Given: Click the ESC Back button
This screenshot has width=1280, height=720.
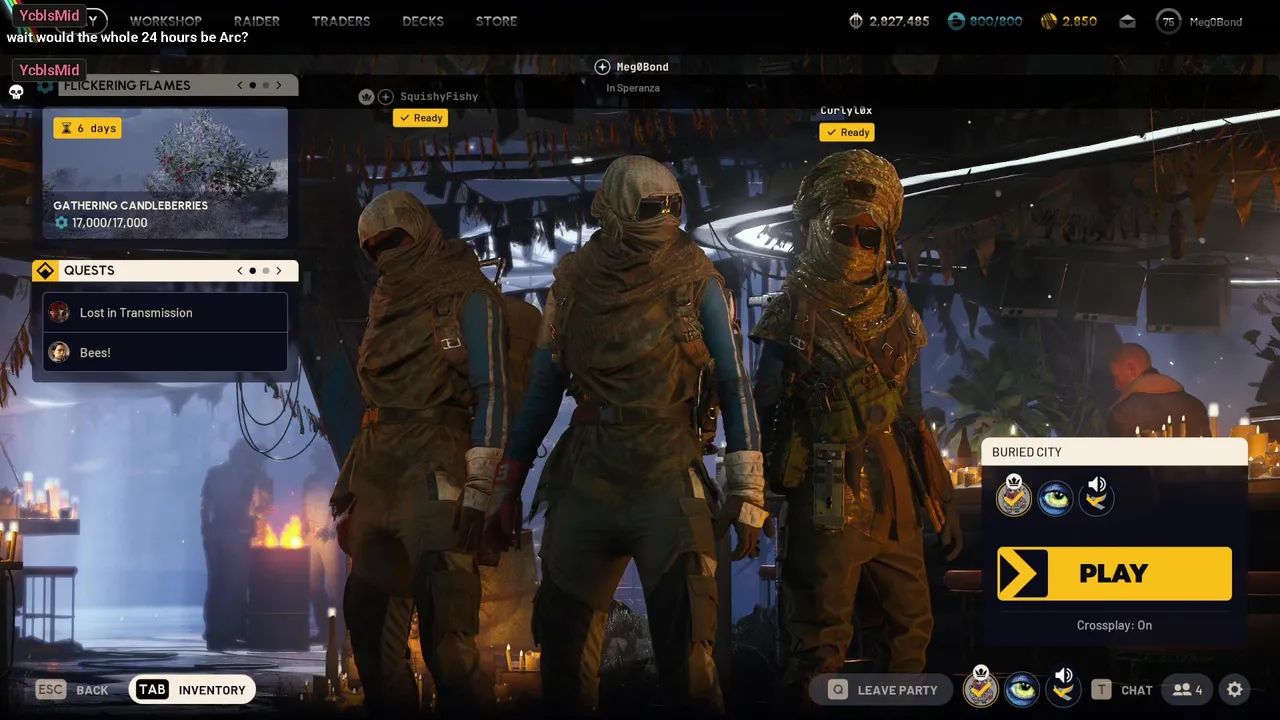Looking at the screenshot, I should [72, 690].
